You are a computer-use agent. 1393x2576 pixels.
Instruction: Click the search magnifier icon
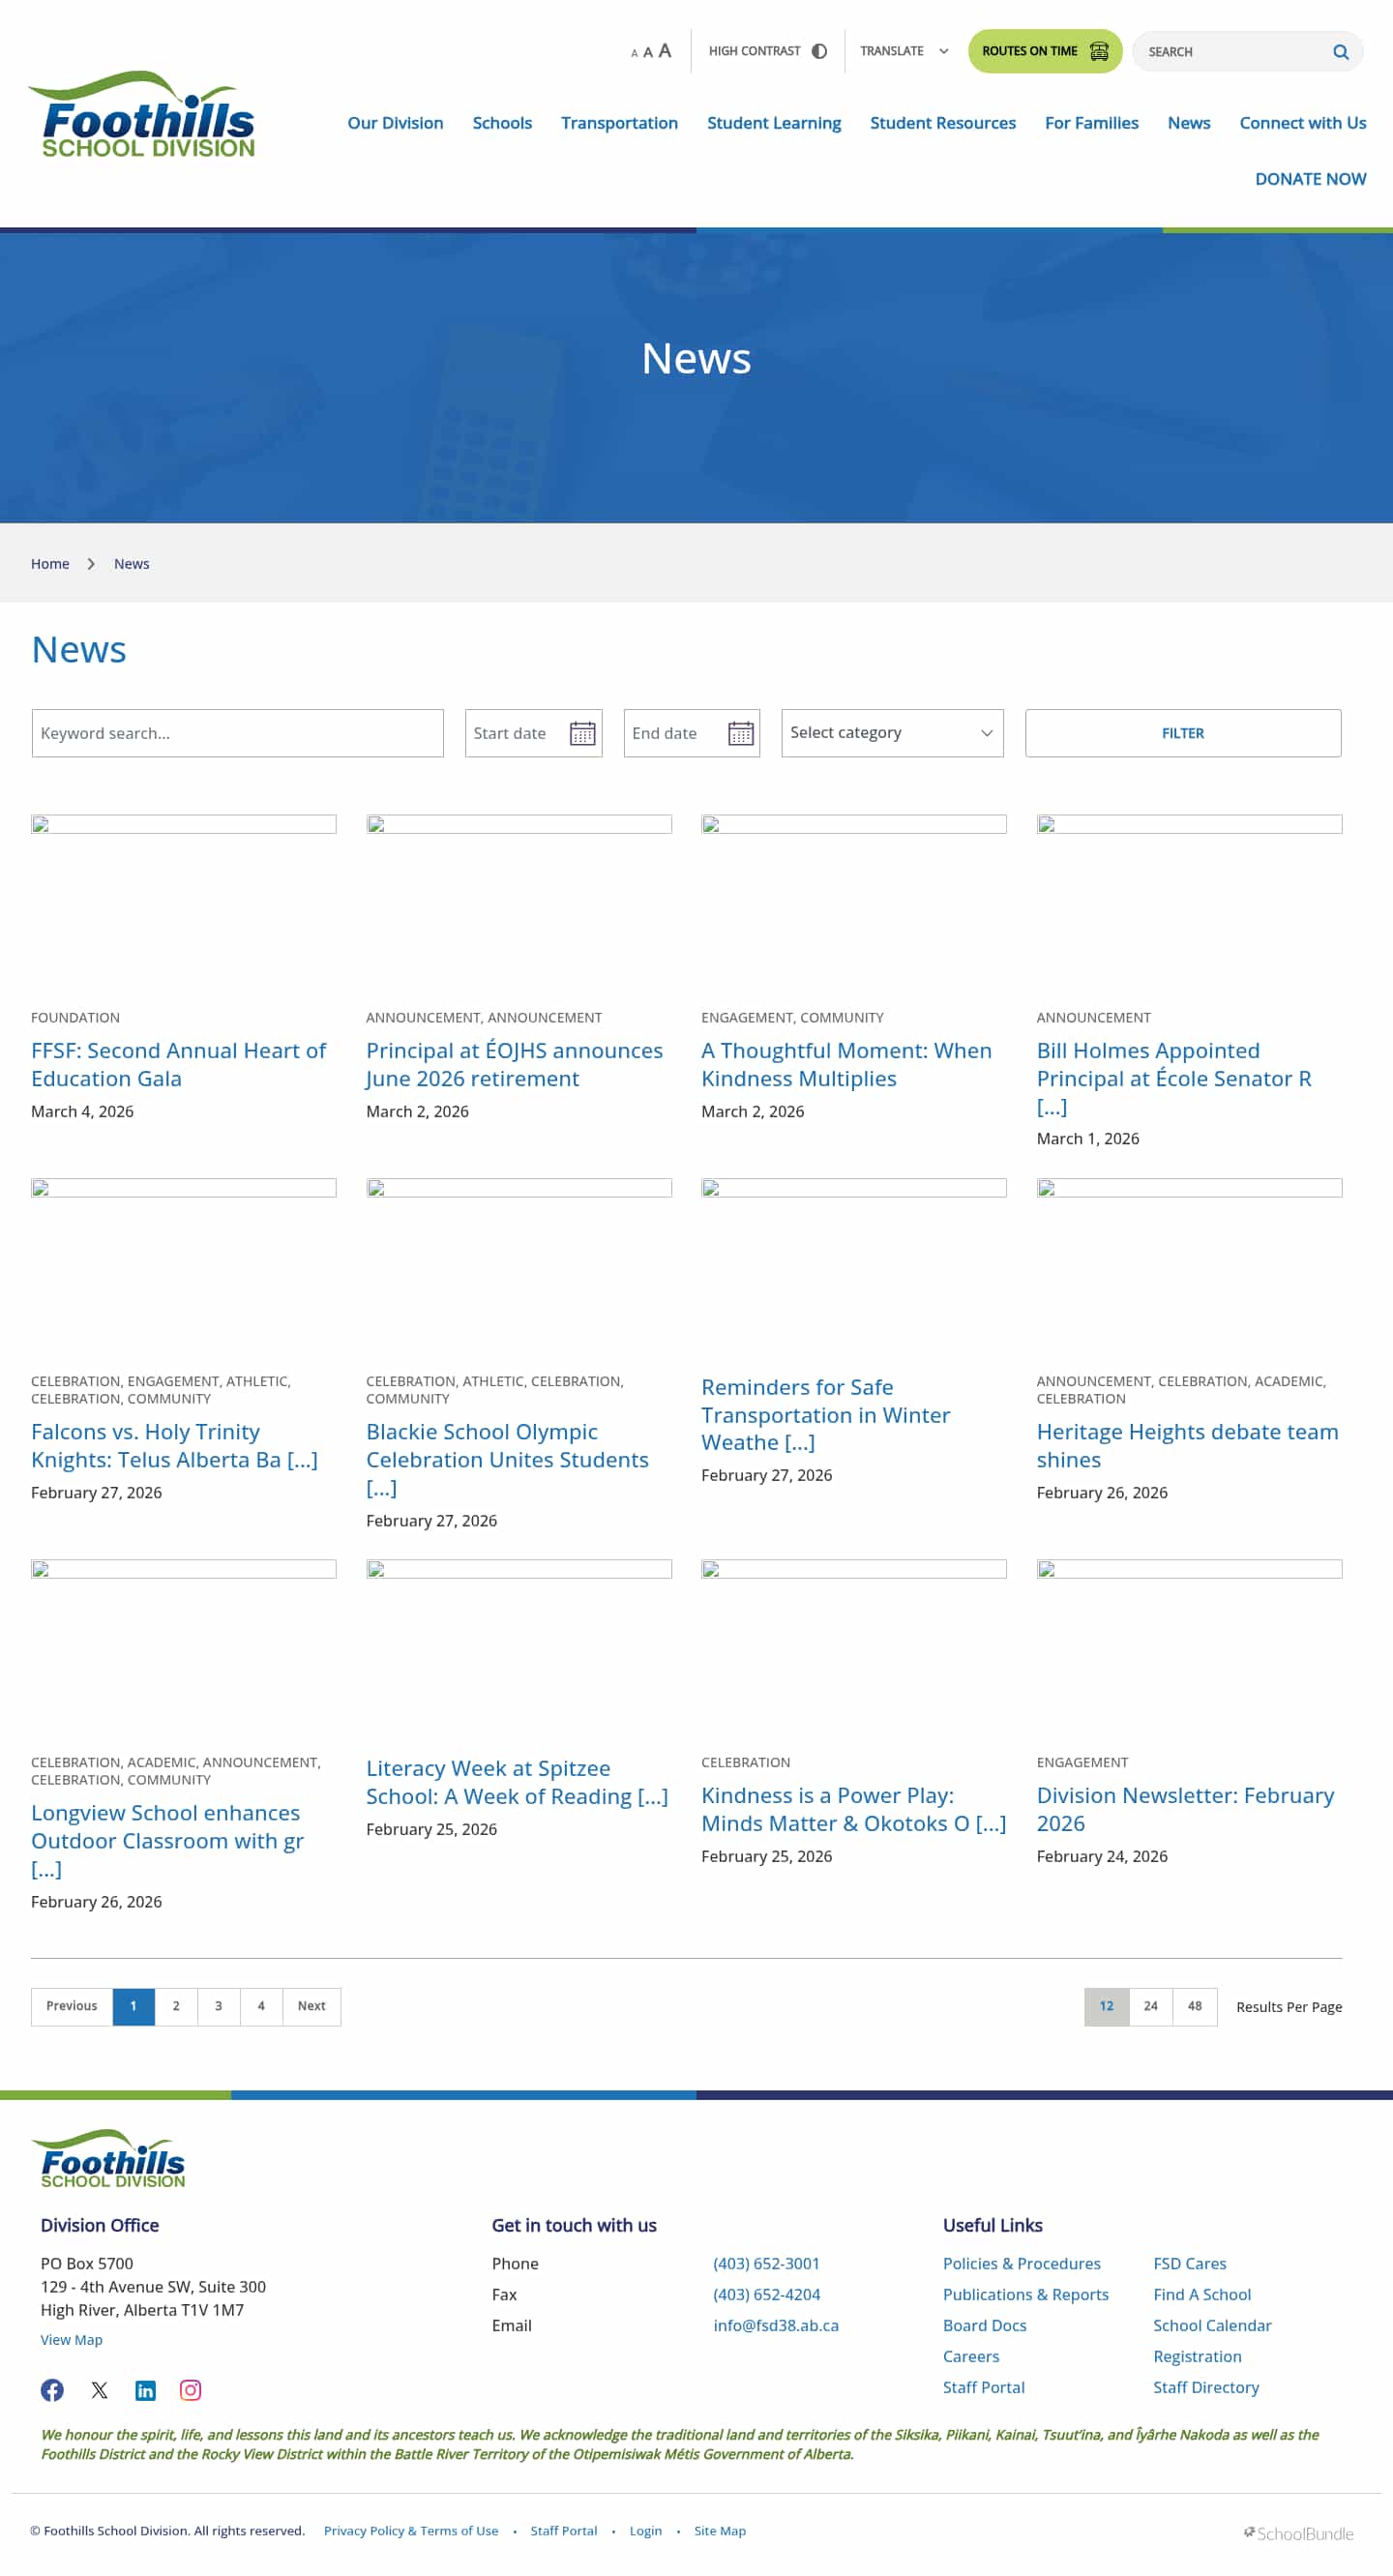pos(1340,52)
